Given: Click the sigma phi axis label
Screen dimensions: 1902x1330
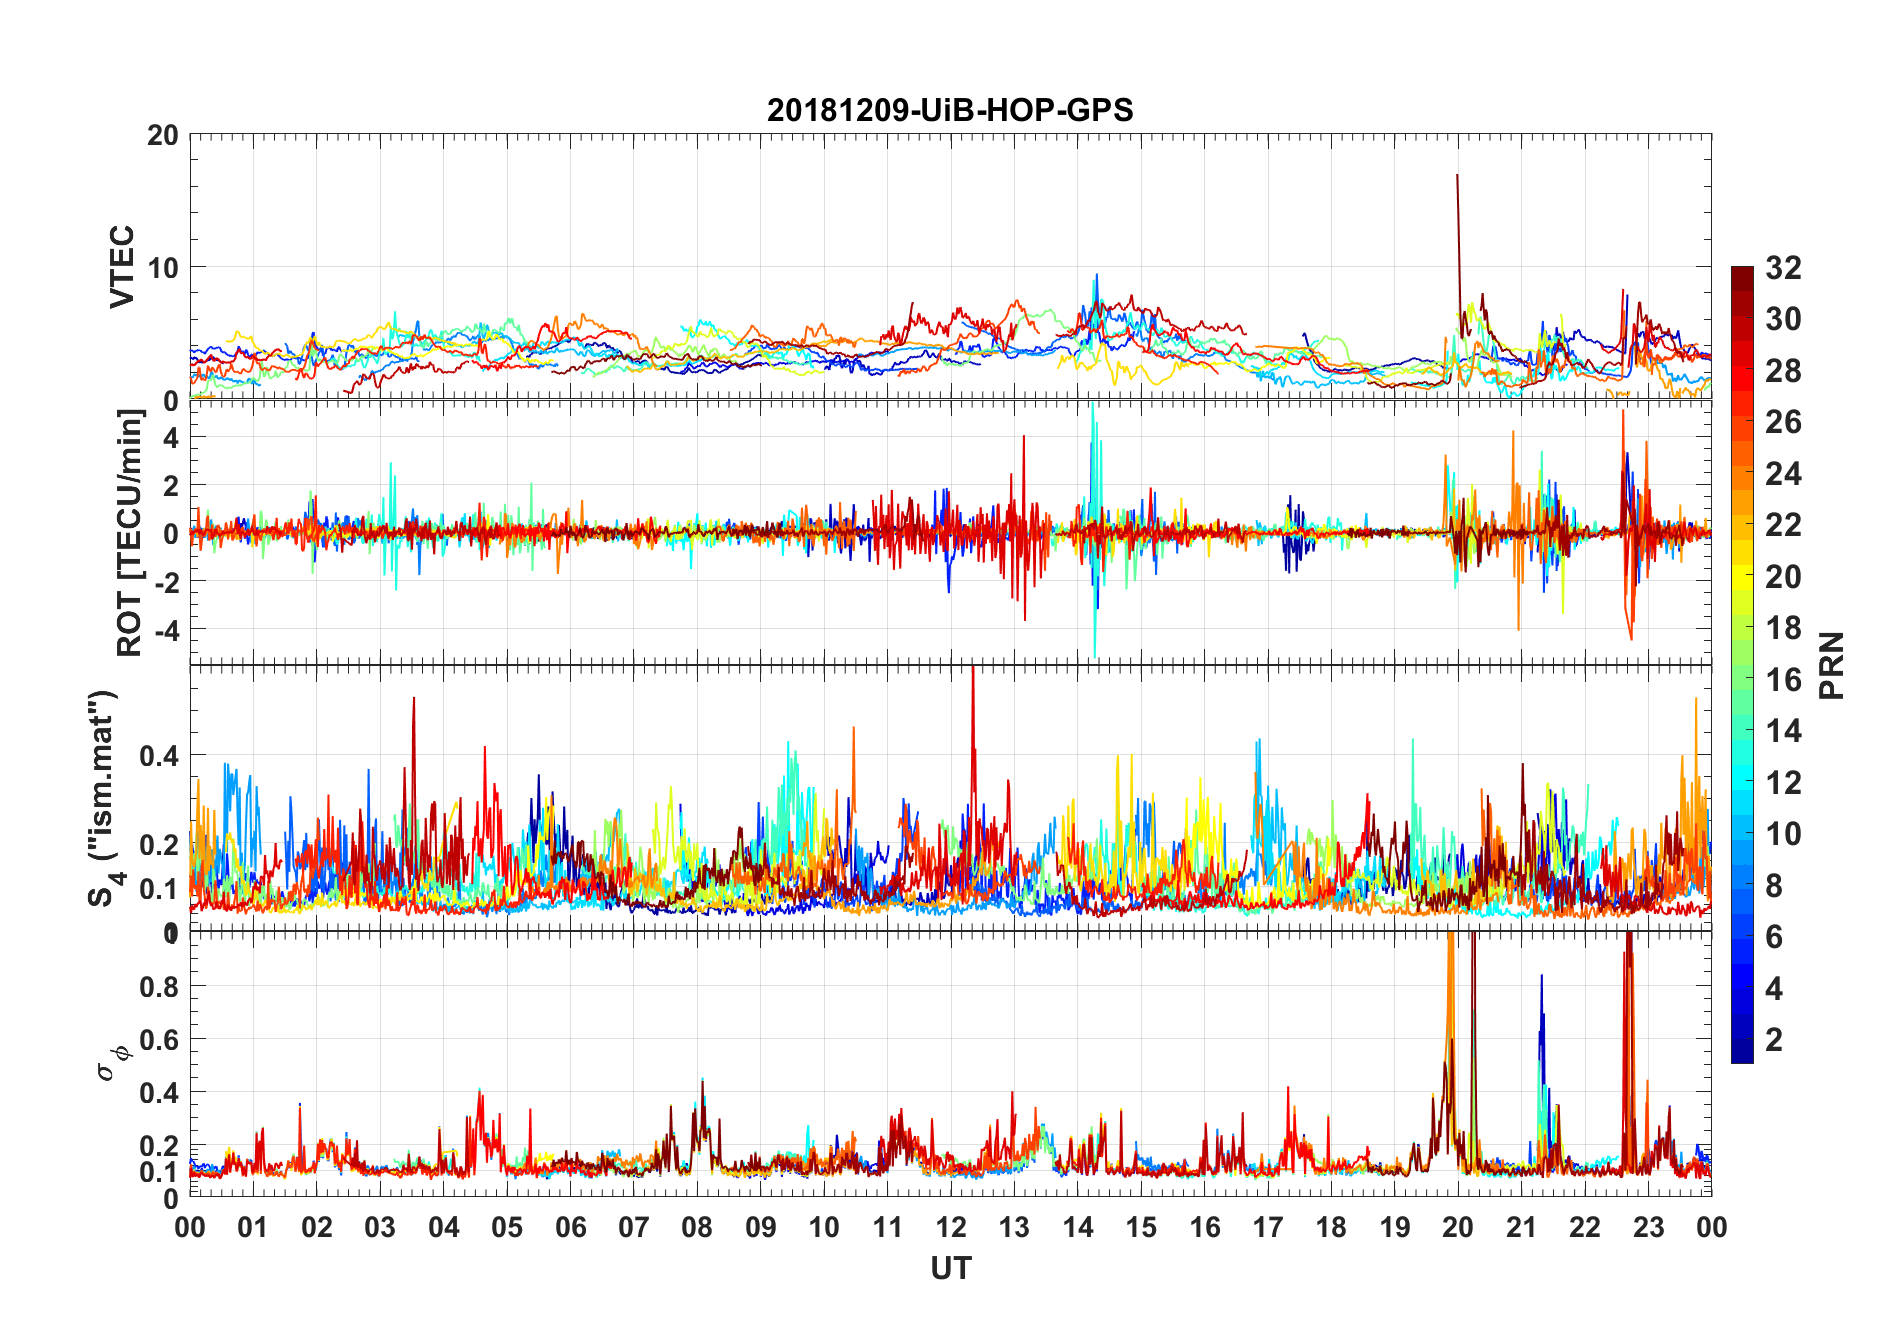Looking at the screenshot, I should point(113,1061).
